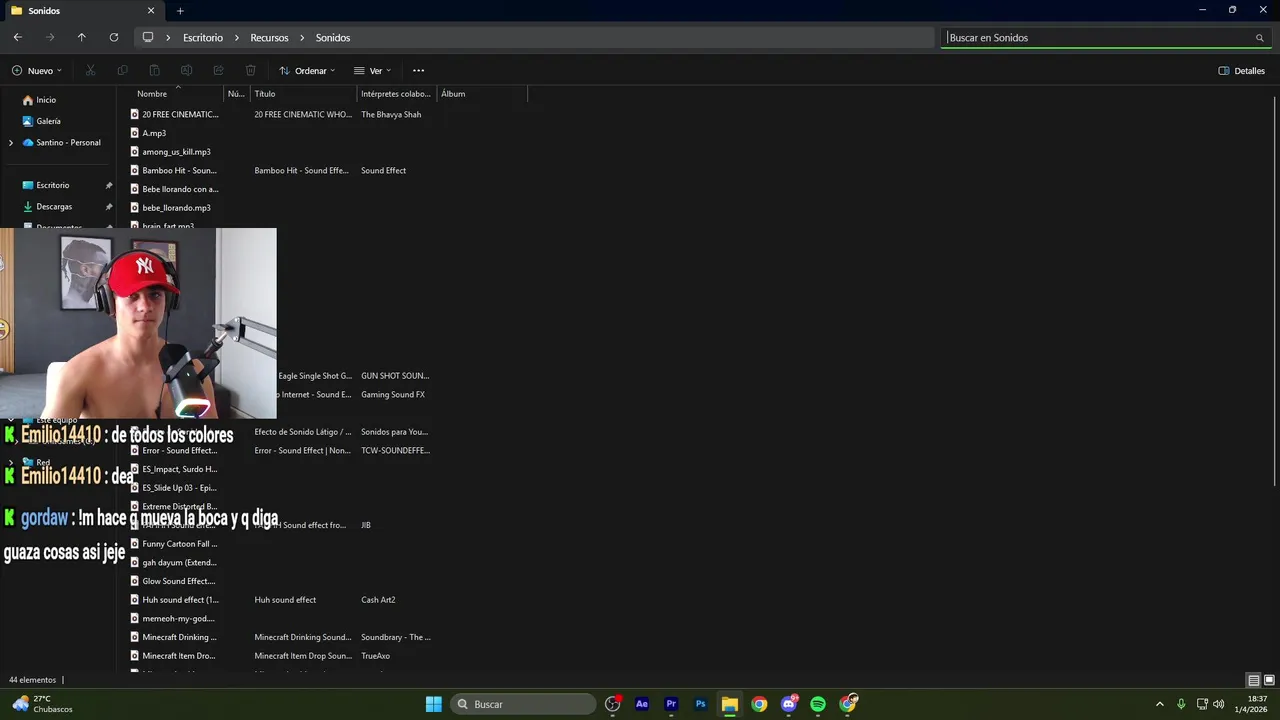Navigate to Recursos in the breadcrumb
The width and height of the screenshot is (1280, 720).
click(269, 38)
